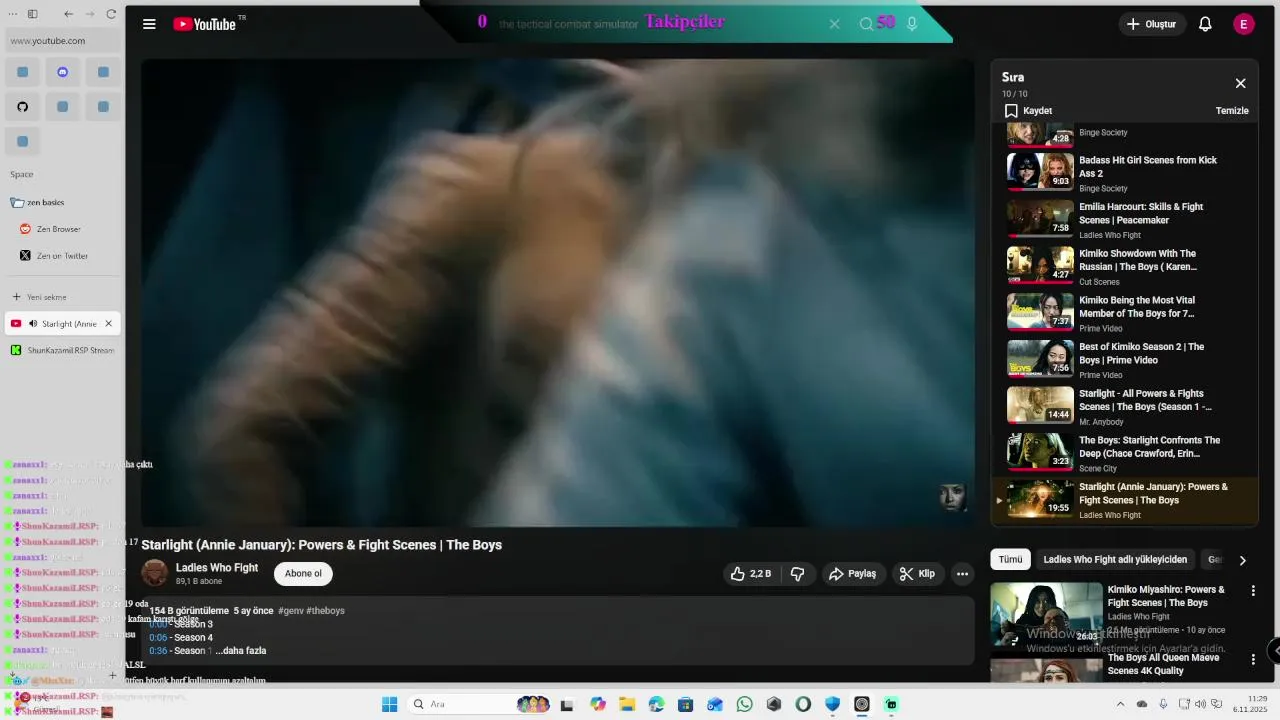The height and width of the screenshot is (720, 1280).
Task: Jump to 0:36 Season 1 timestamp
Action: 158,651
